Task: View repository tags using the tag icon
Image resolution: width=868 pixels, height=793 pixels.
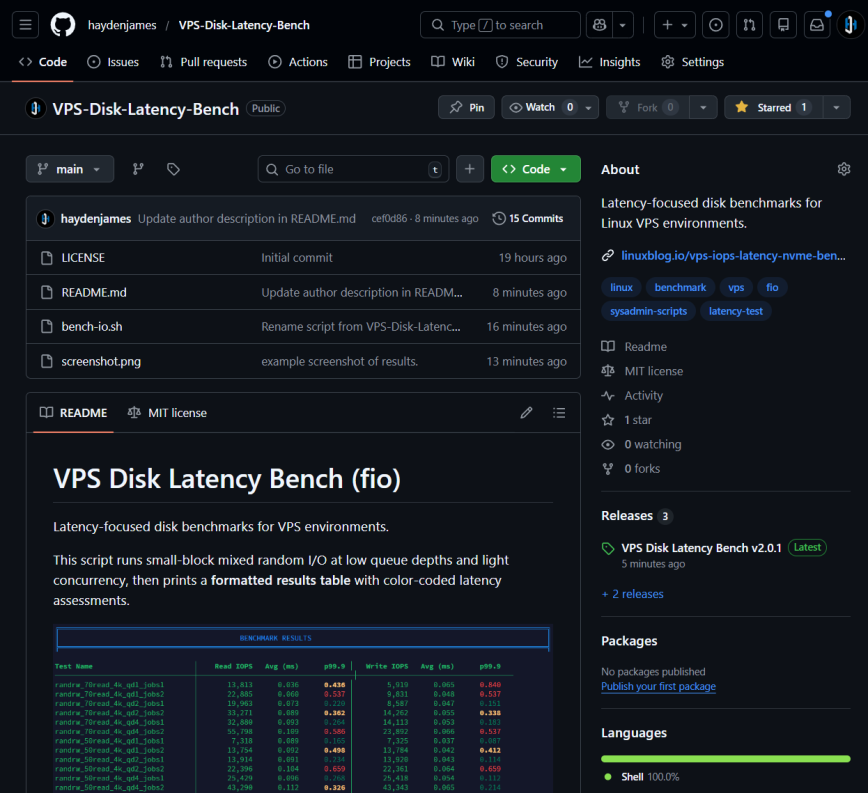Action: coord(172,169)
